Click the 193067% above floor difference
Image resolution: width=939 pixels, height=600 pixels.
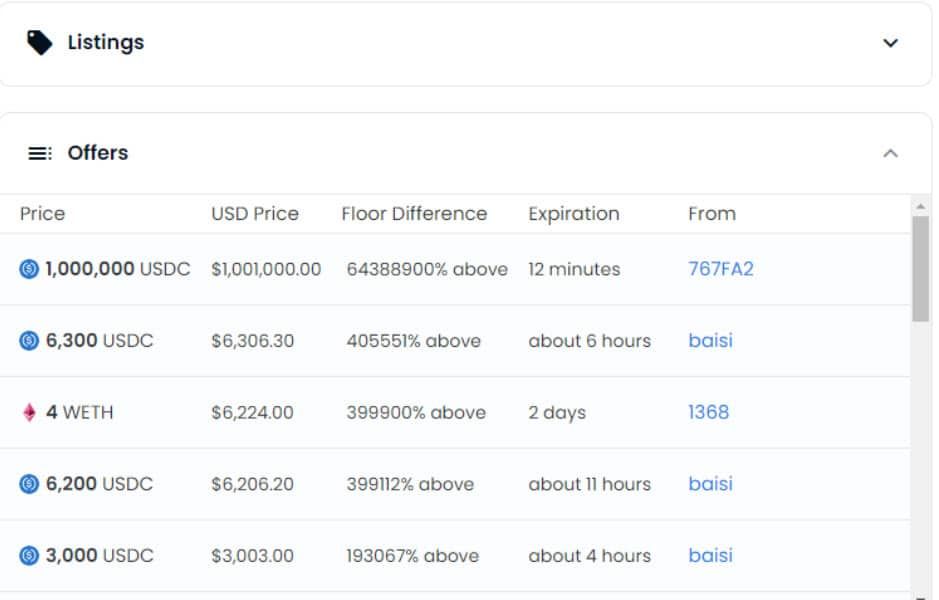pos(412,556)
